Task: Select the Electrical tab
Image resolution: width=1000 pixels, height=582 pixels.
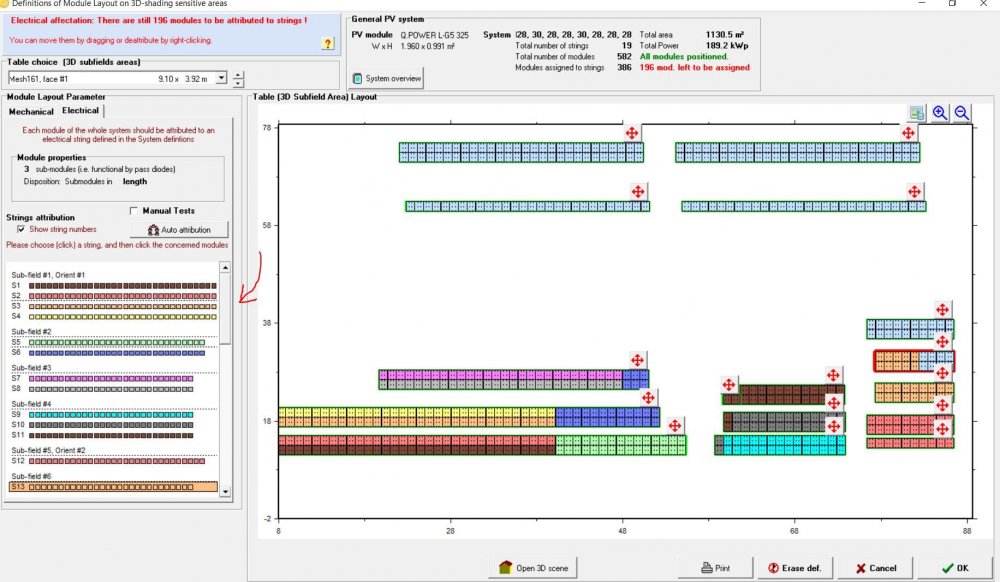Action: pyautogui.click(x=80, y=111)
